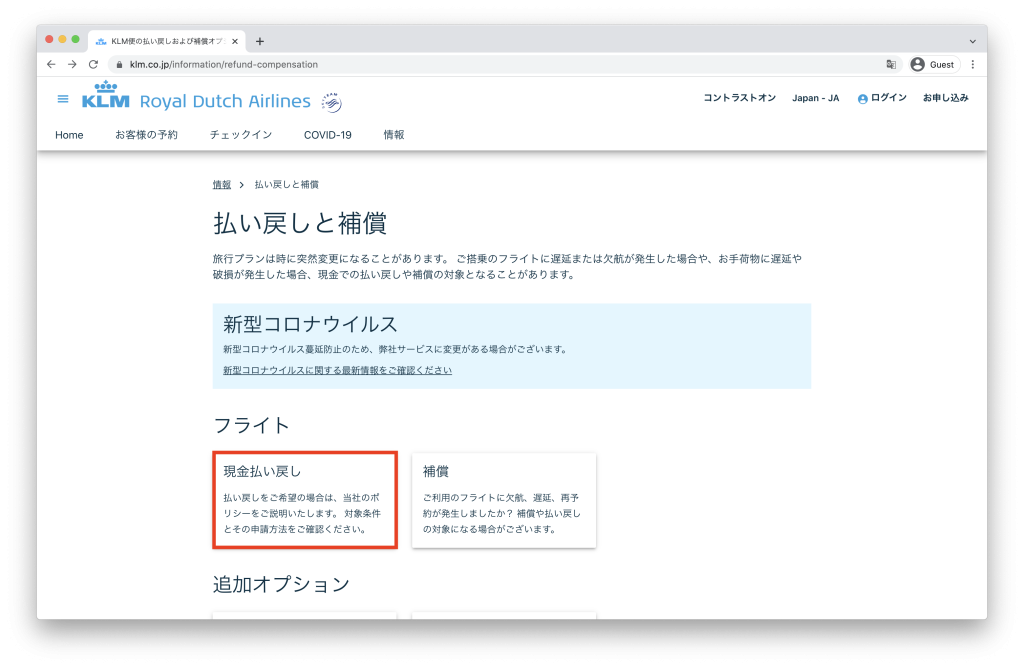The image size is (1024, 668).
Task: Open the Guest profile button
Action: click(x=933, y=64)
